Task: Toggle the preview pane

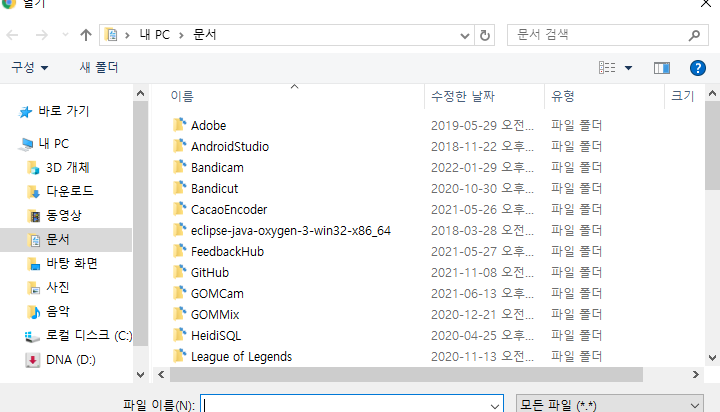Action: [662, 68]
